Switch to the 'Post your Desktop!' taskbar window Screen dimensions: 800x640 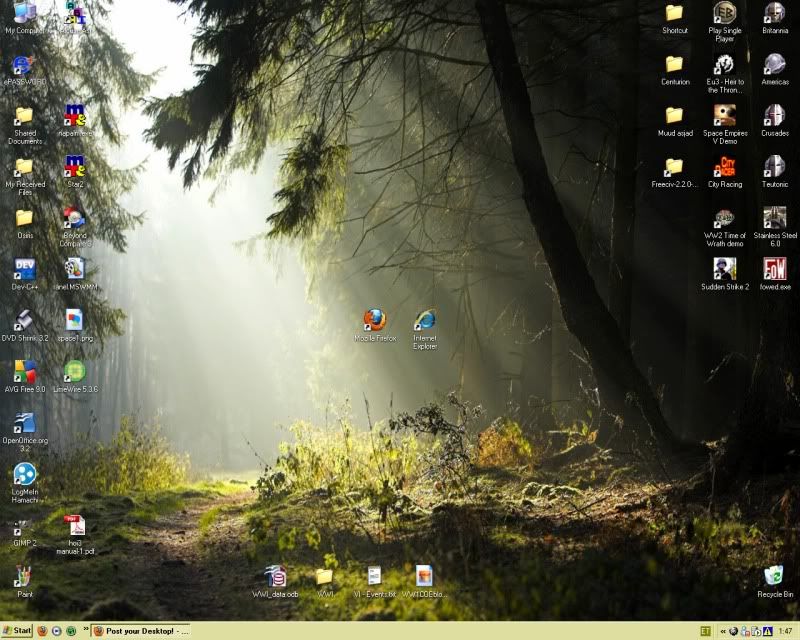[141, 631]
